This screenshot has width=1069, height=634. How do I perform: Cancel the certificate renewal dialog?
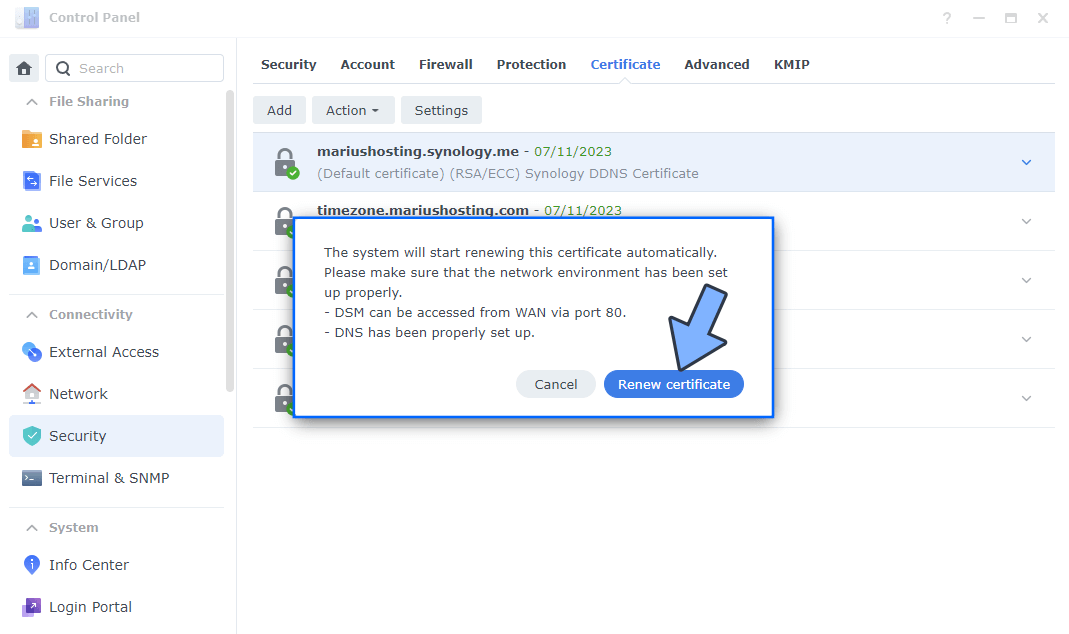tap(556, 384)
